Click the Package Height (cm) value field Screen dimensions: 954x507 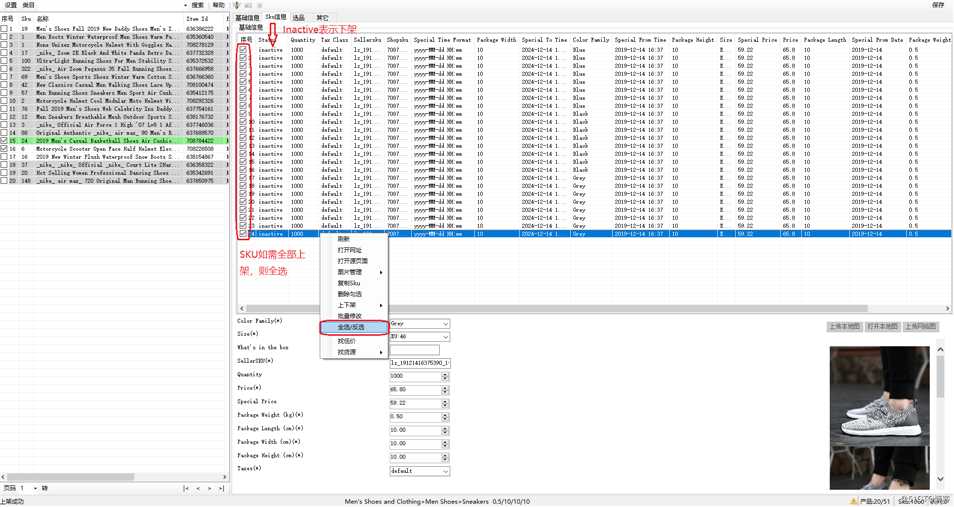(x=415, y=457)
